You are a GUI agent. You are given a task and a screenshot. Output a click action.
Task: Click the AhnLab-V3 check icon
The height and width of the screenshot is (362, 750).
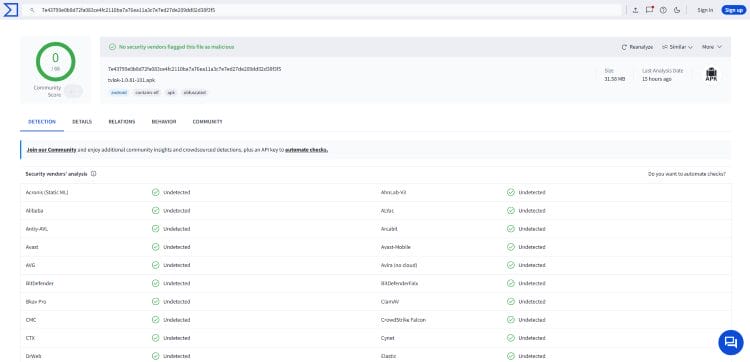point(511,192)
